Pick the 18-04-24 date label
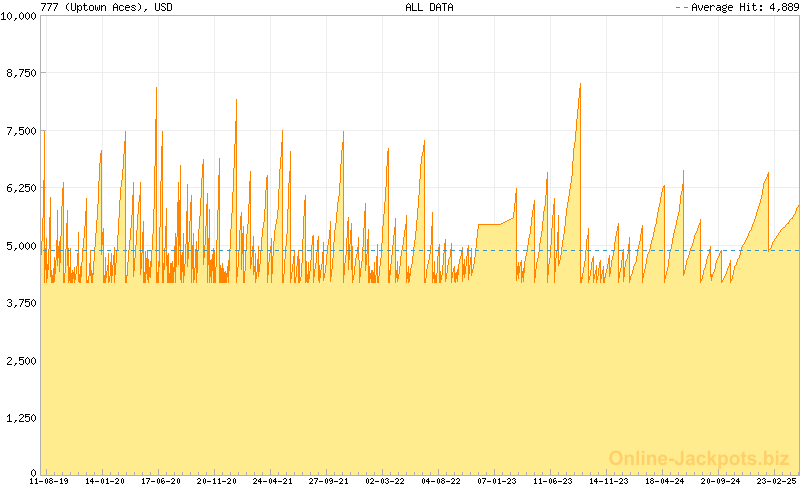This screenshot has width=800, height=490. pos(665,481)
